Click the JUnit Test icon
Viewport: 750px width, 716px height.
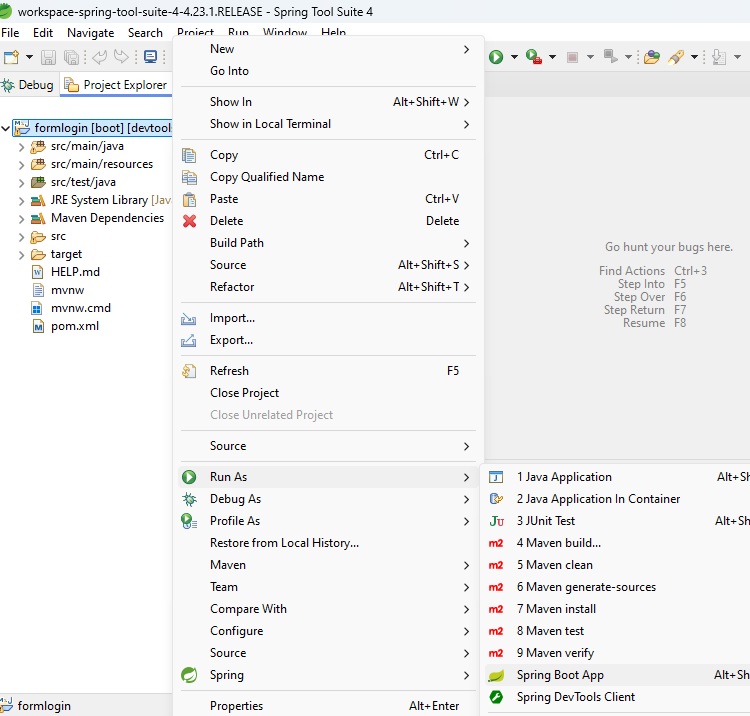coord(496,521)
